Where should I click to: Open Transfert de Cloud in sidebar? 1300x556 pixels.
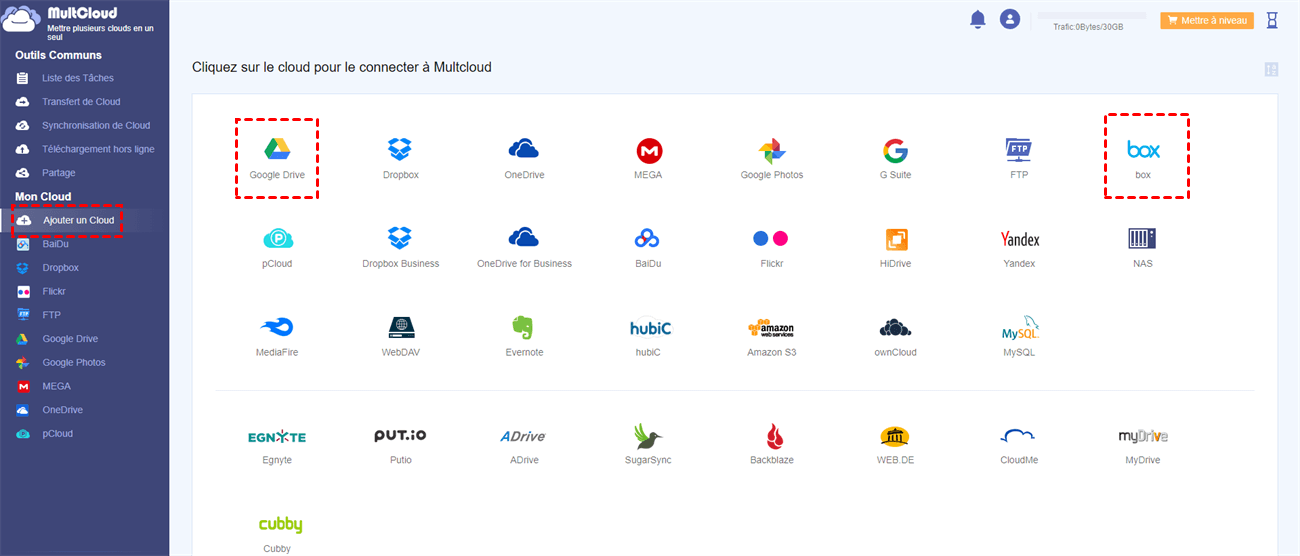[x=81, y=102]
